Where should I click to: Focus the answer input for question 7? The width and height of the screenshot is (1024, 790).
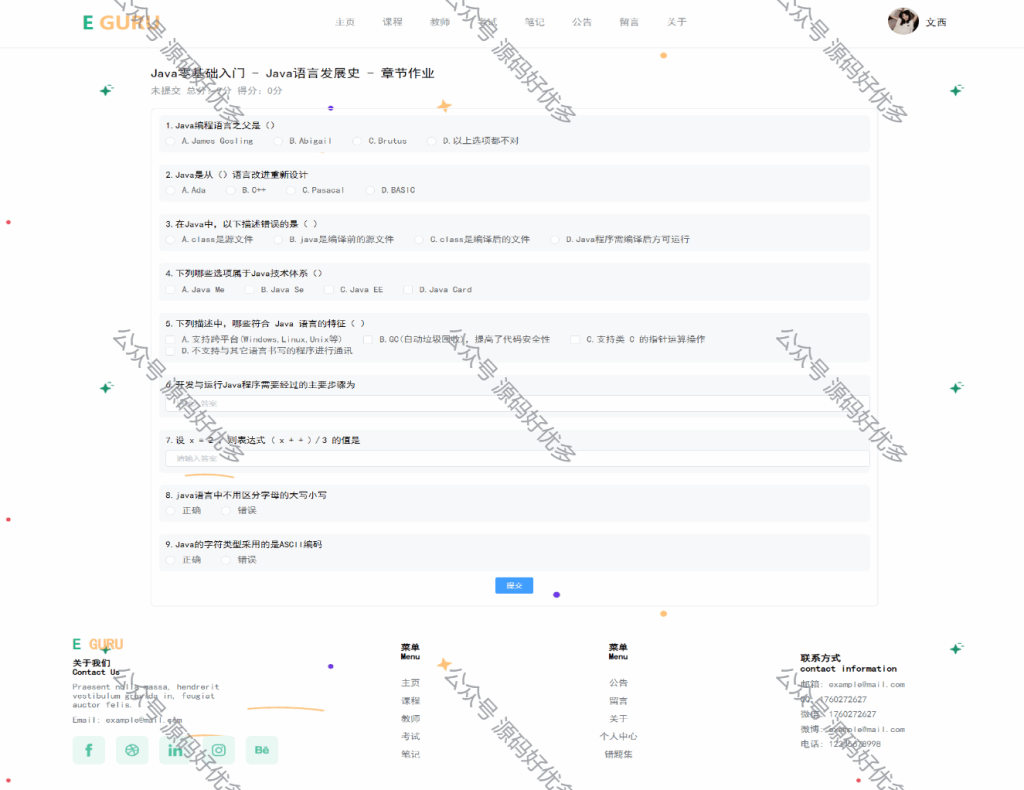pos(517,458)
